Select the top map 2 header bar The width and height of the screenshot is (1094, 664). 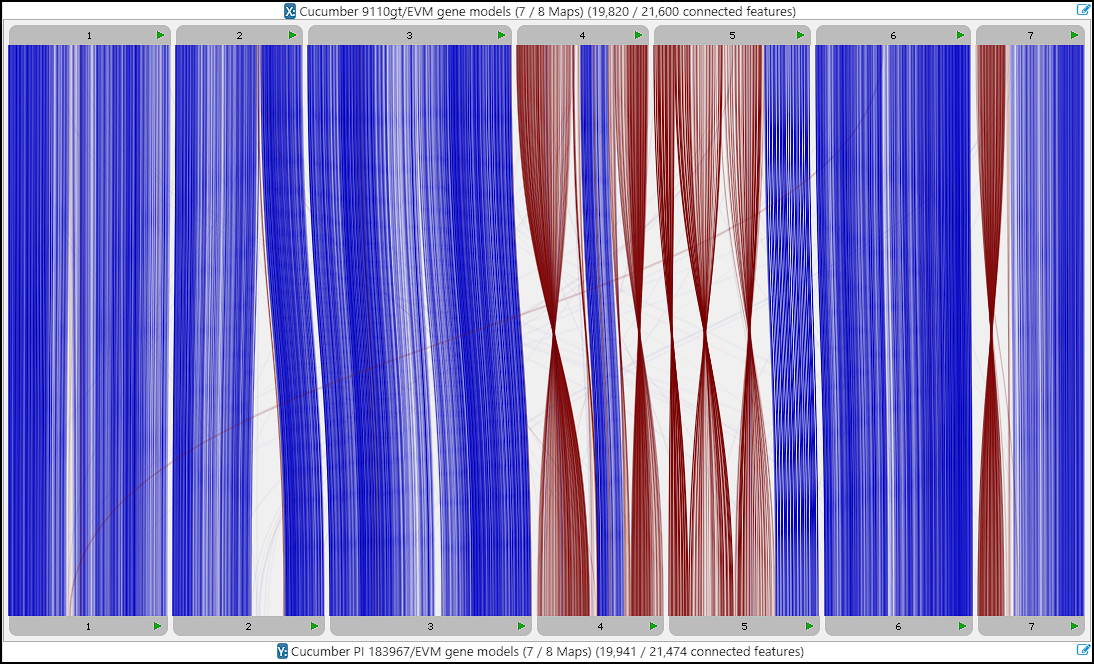tap(238, 35)
